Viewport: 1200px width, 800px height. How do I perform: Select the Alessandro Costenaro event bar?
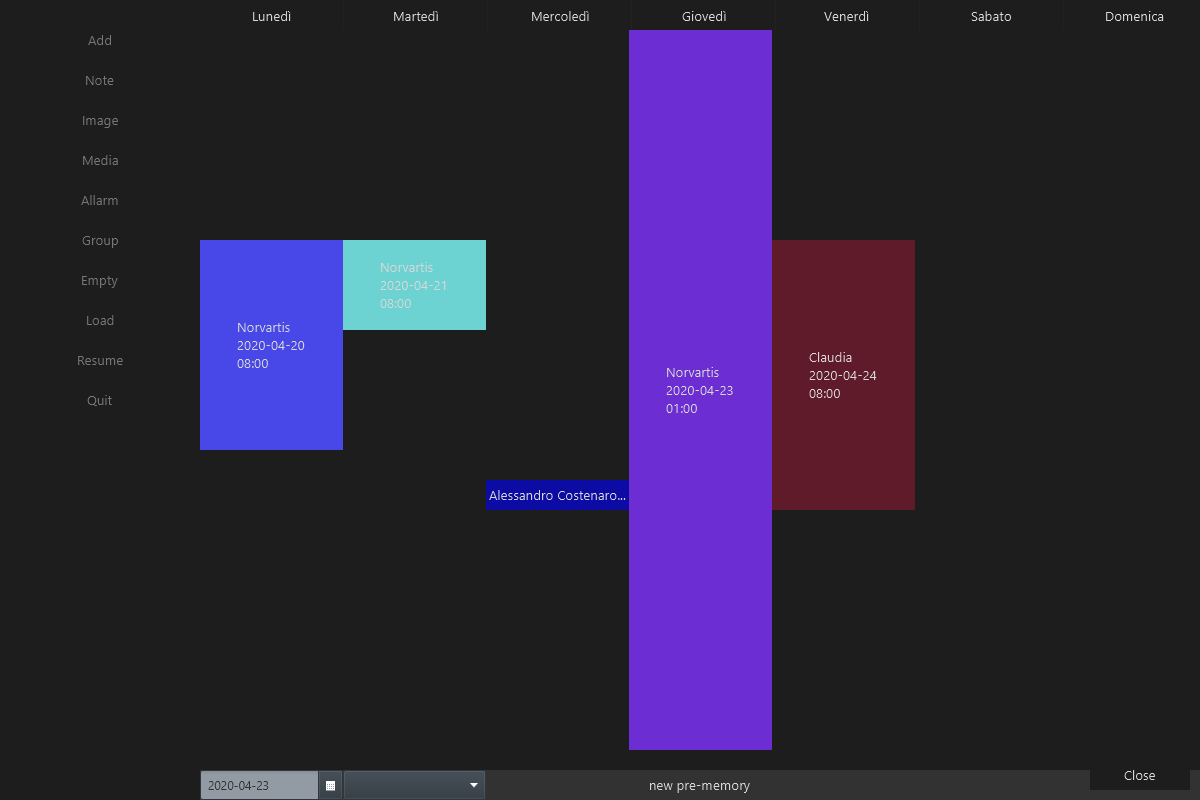coord(557,495)
